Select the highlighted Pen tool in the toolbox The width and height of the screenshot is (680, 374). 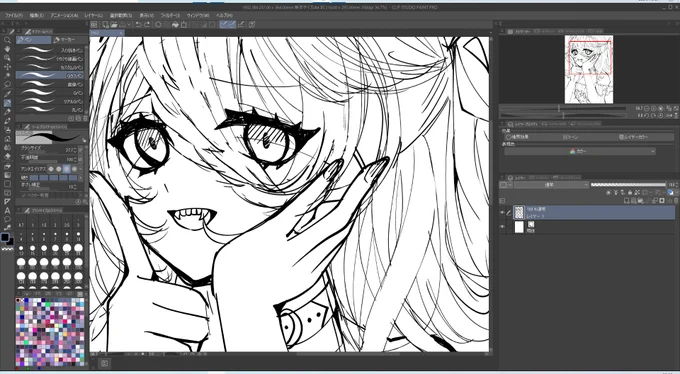(7, 103)
